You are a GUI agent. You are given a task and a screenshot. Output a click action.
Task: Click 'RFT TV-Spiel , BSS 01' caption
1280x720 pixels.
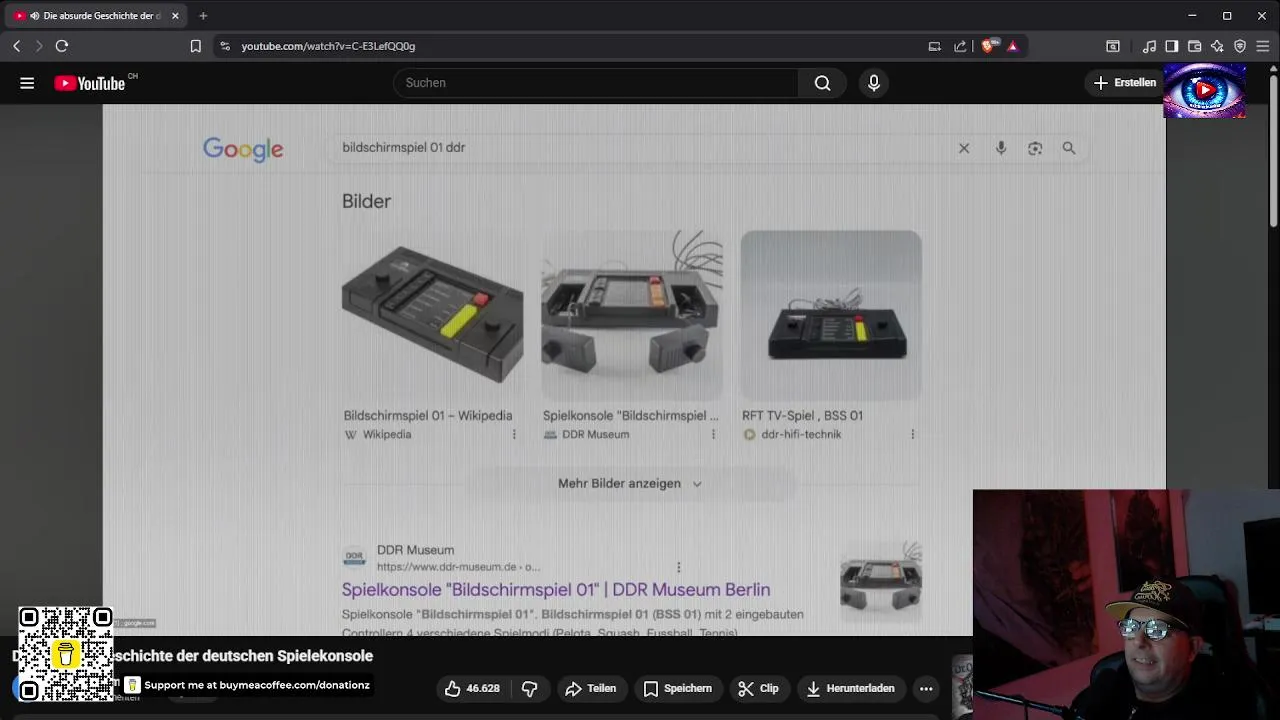(x=802, y=415)
